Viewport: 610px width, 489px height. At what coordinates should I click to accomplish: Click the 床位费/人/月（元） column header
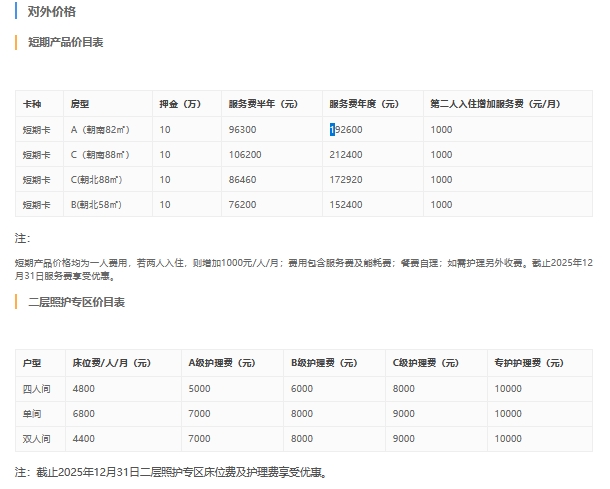tap(111, 363)
